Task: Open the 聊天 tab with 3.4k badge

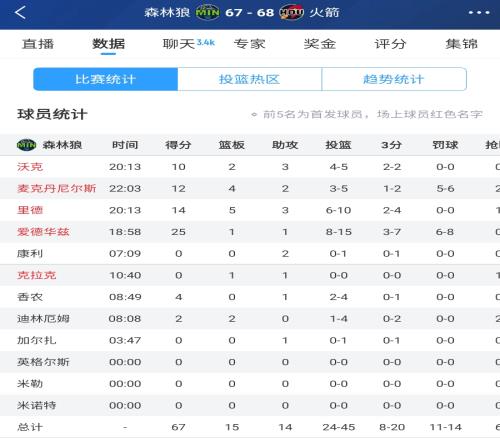Action: point(188,44)
